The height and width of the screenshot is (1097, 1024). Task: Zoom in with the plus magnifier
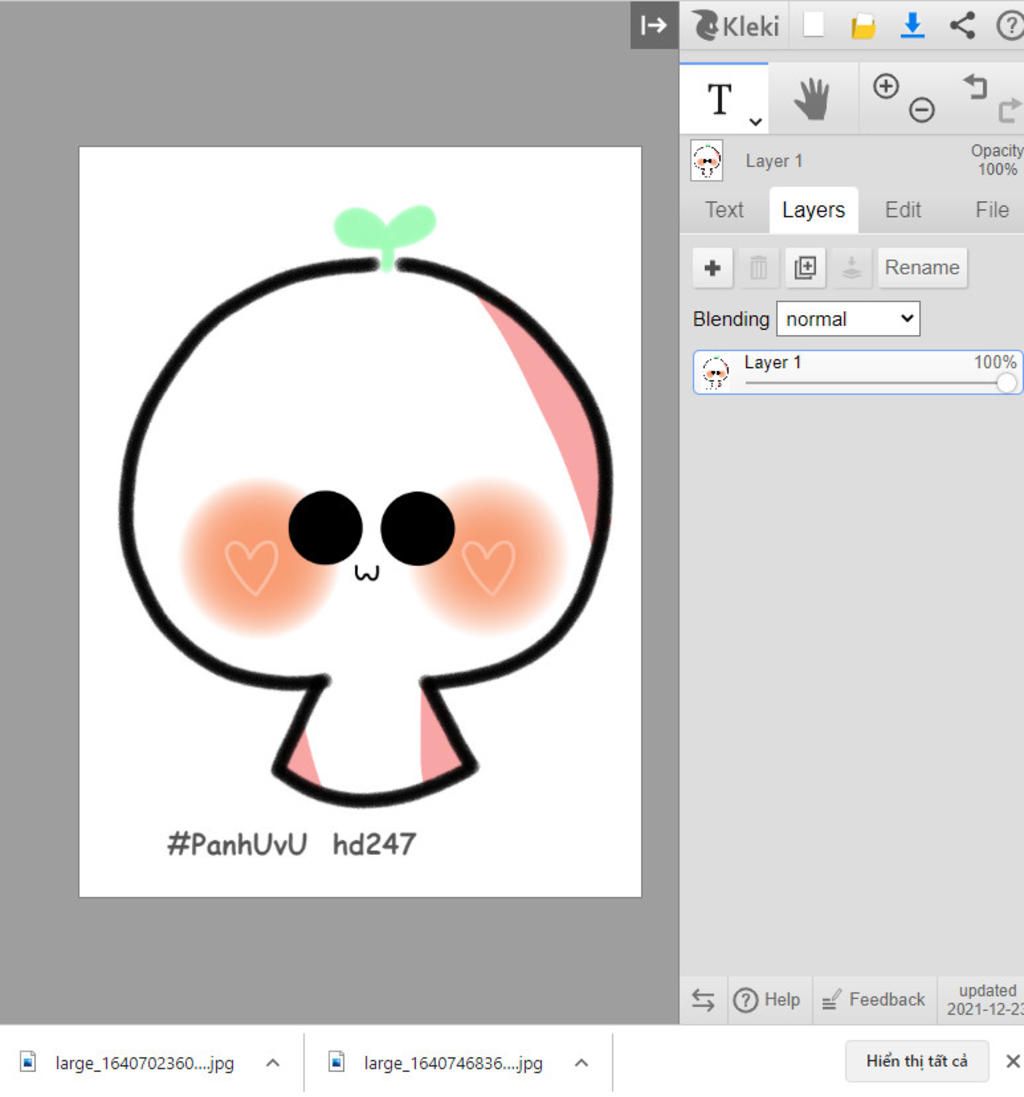pyautogui.click(x=886, y=87)
